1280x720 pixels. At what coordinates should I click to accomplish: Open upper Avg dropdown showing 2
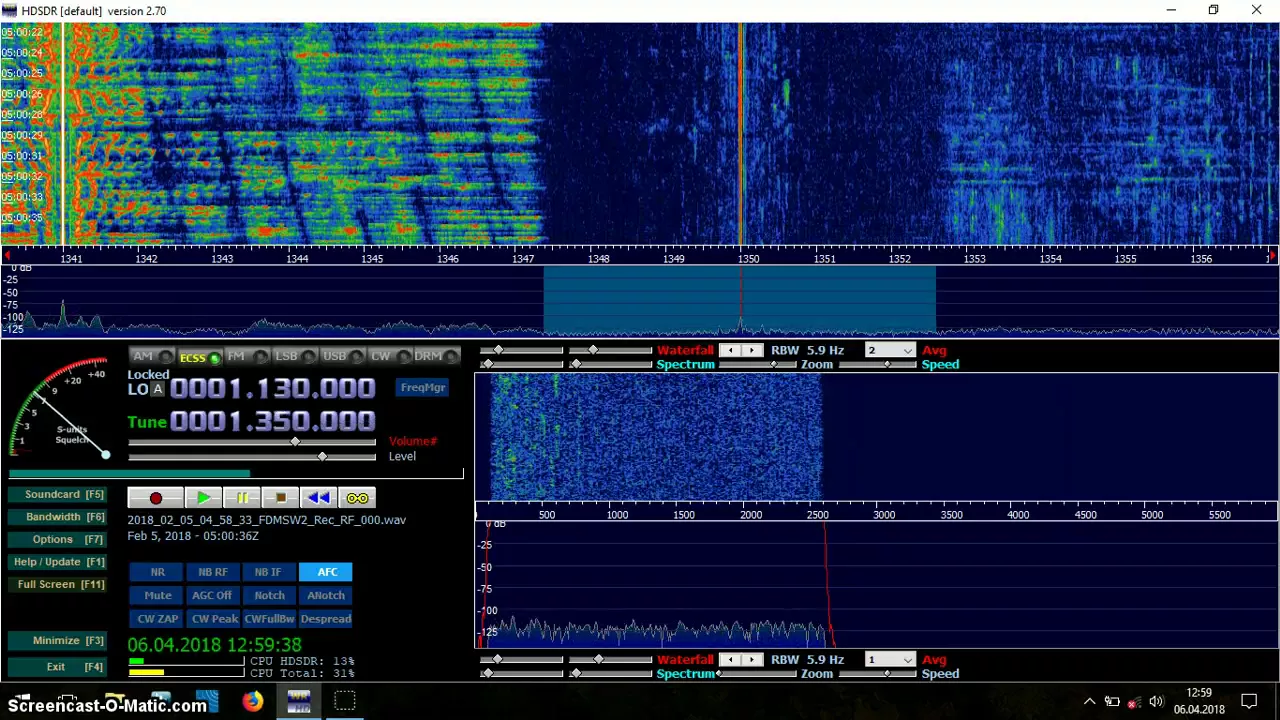pos(890,350)
